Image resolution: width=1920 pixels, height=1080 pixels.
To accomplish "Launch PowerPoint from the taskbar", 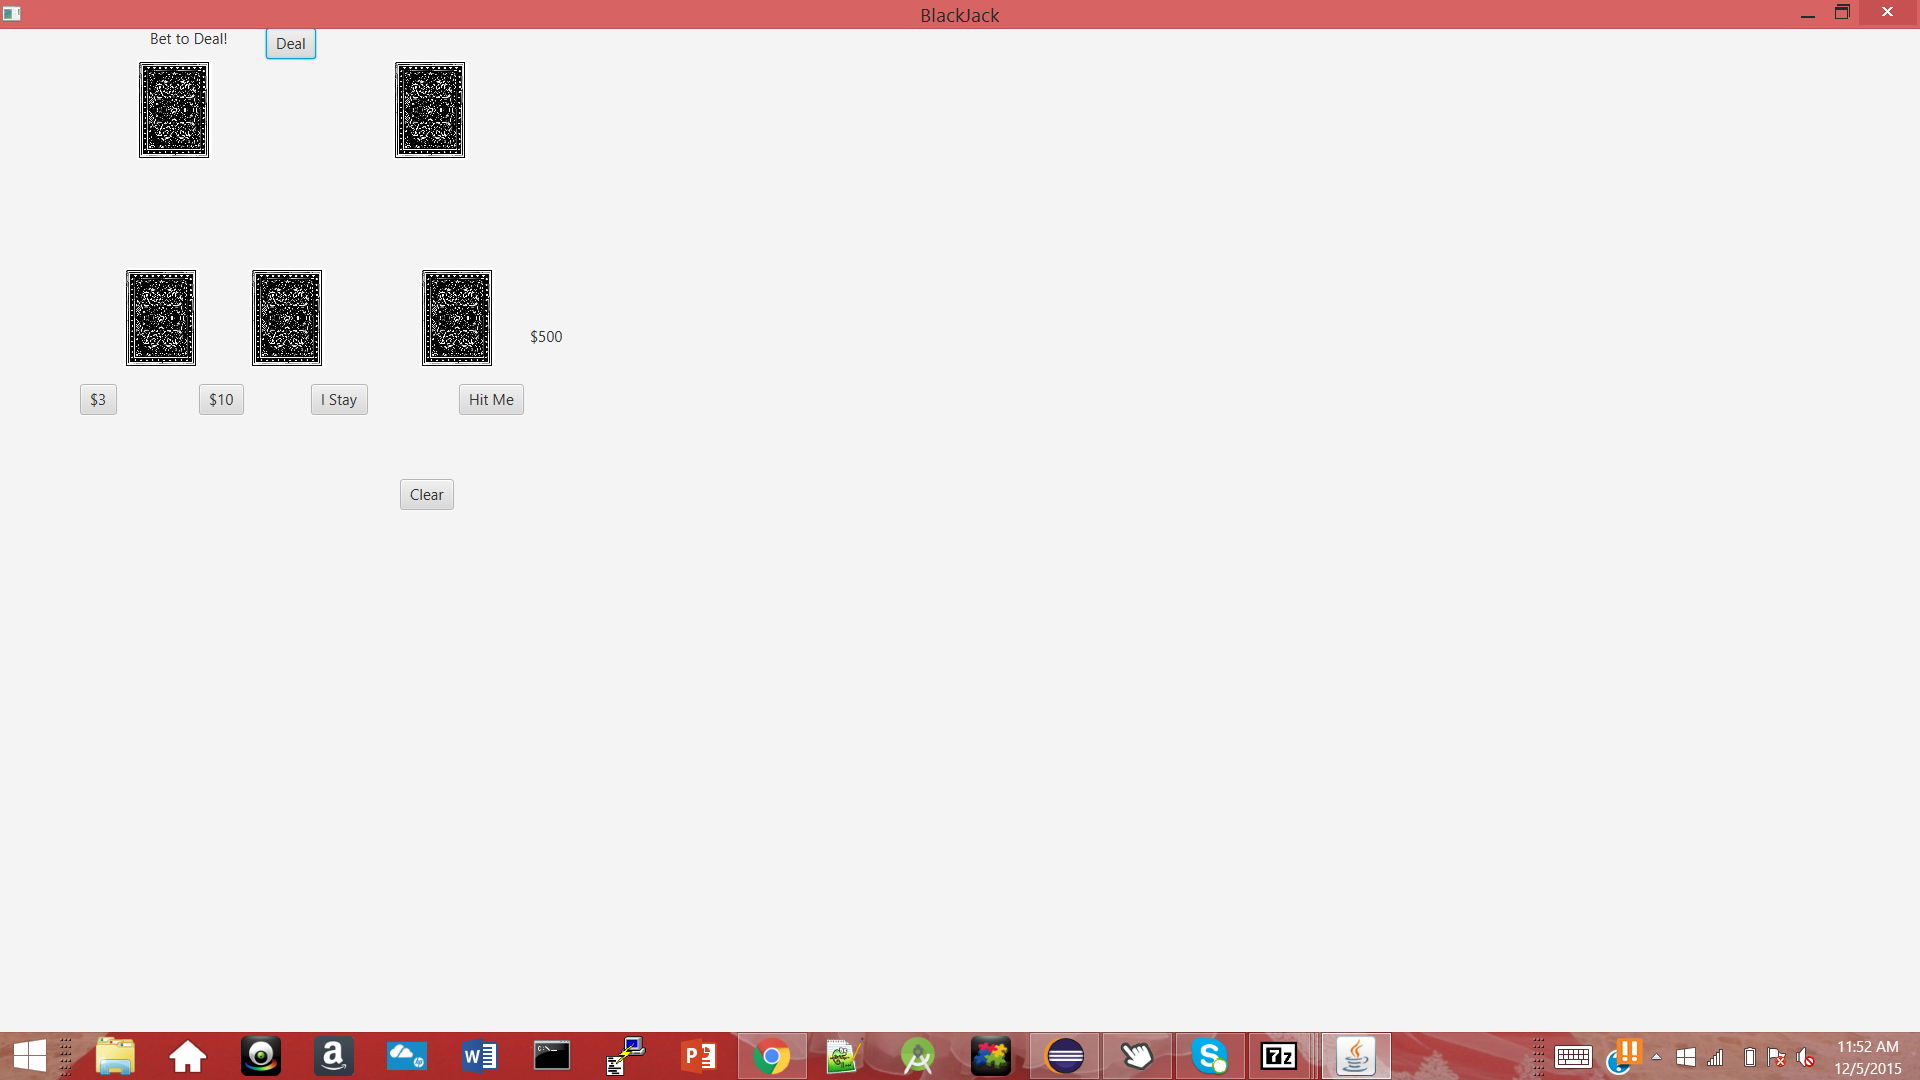I will [x=699, y=1056].
